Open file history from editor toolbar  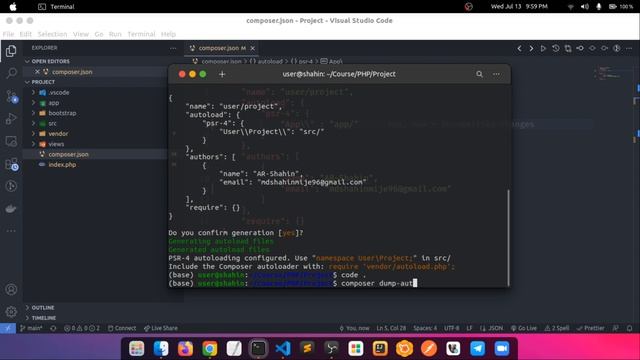click(x=556, y=48)
